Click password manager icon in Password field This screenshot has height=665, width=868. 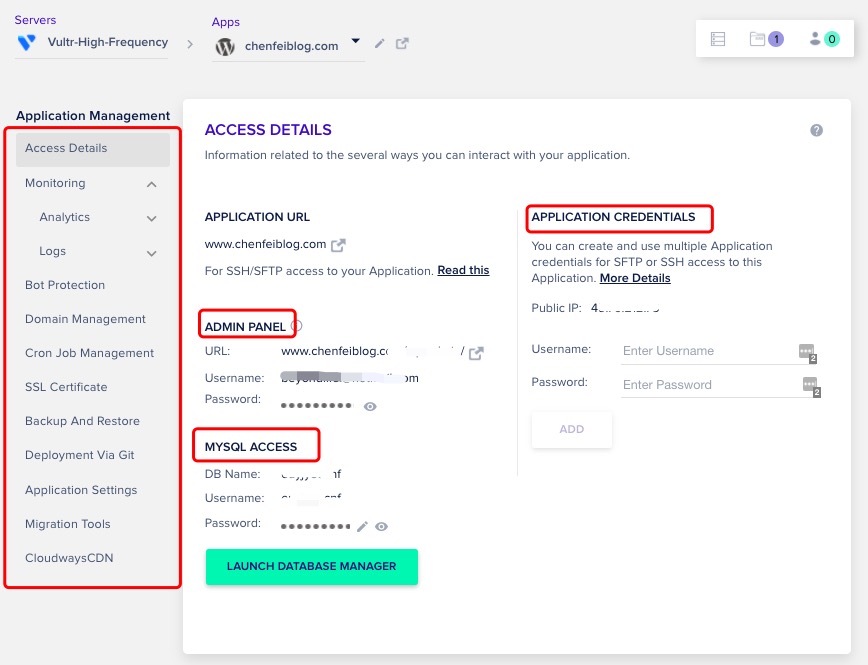pos(812,386)
